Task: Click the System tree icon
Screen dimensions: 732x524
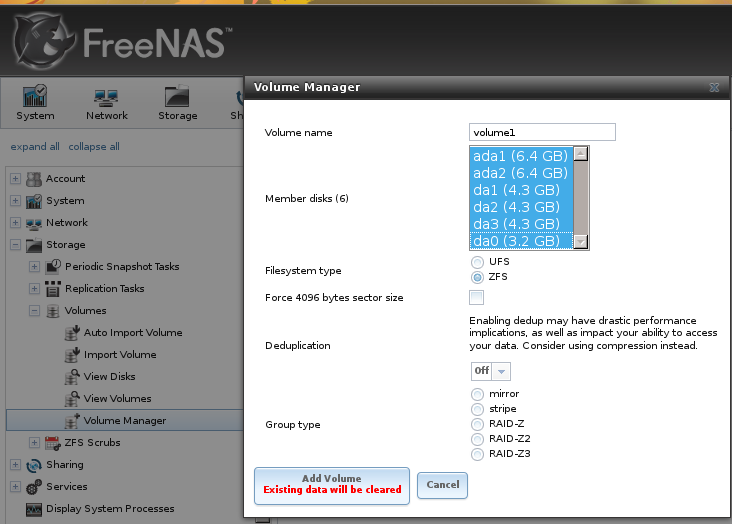Action: 34,201
